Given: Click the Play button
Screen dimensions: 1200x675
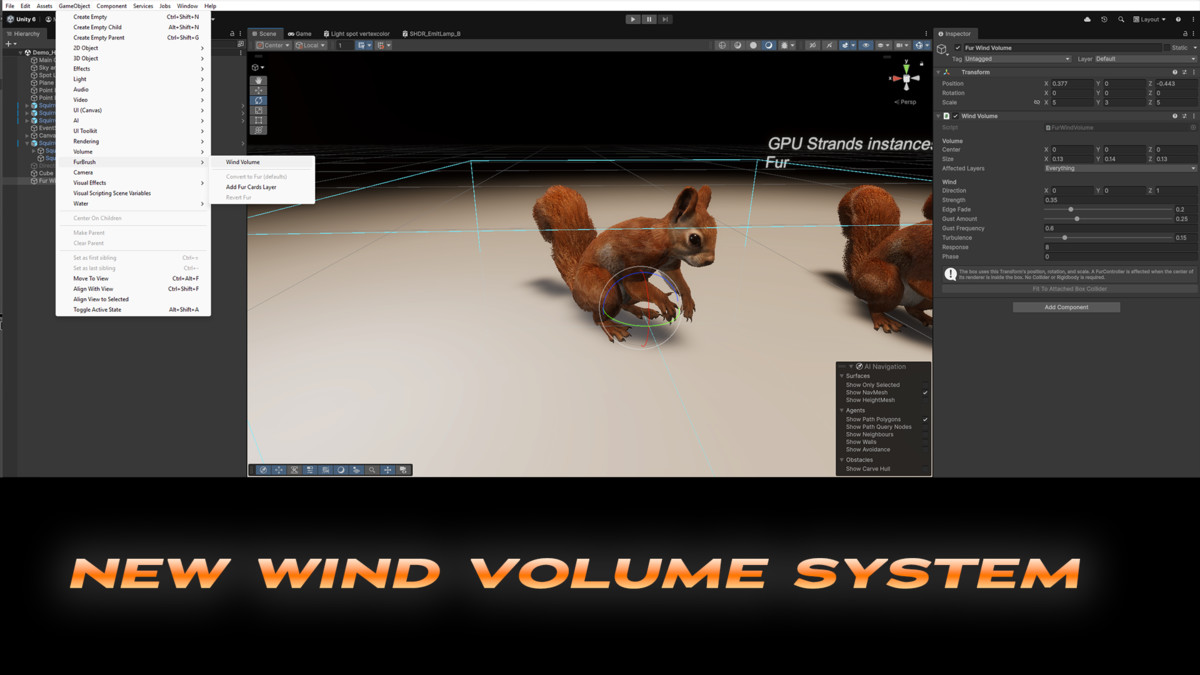Looking at the screenshot, I should 633,19.
